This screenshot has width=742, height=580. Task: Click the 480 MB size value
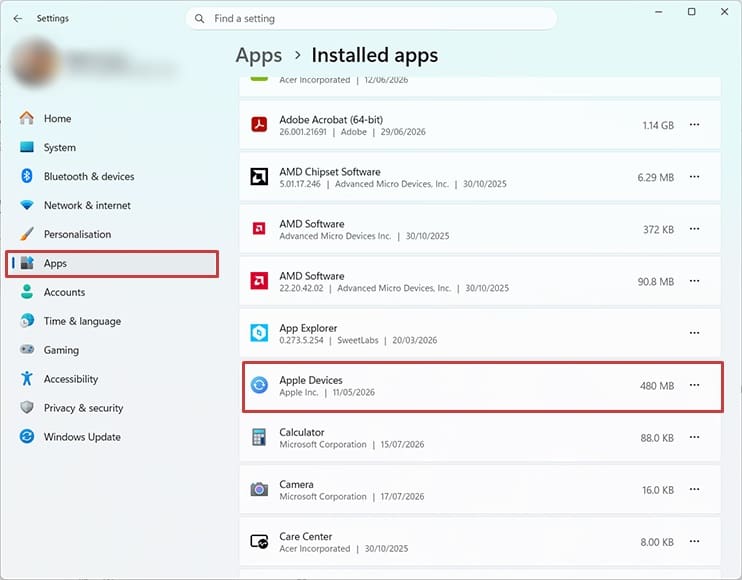tap(657, 386)
